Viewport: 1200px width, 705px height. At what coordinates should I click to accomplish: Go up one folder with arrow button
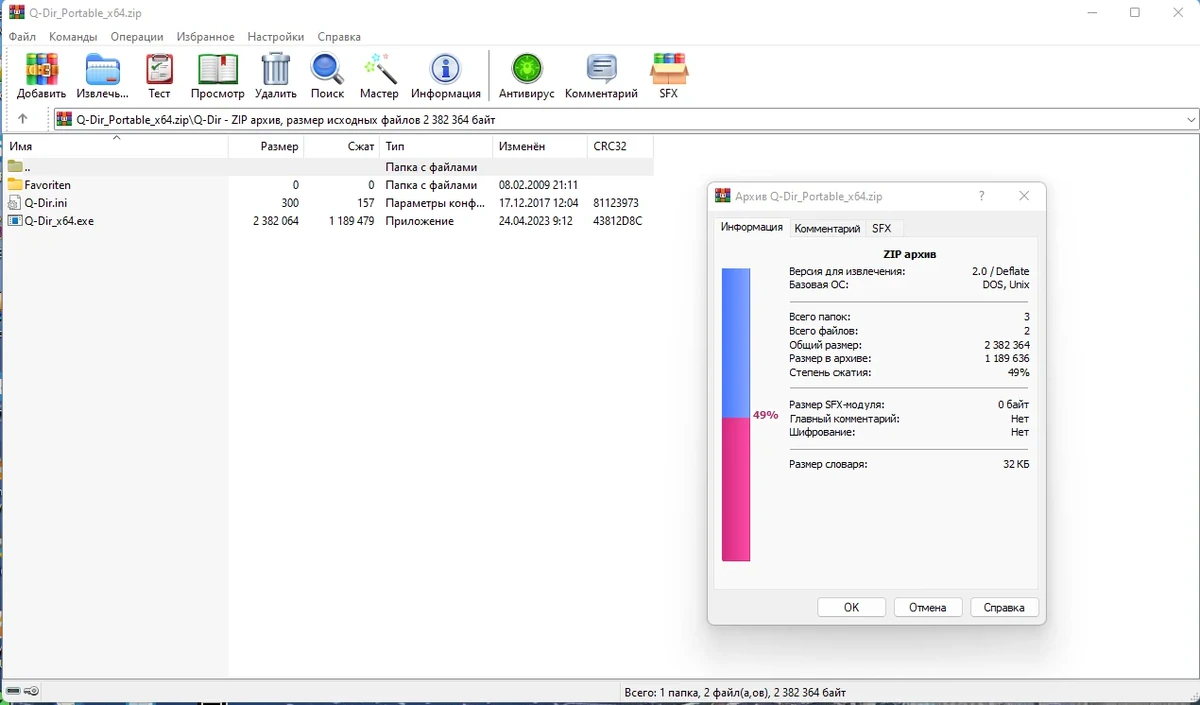tap(23, 119)
